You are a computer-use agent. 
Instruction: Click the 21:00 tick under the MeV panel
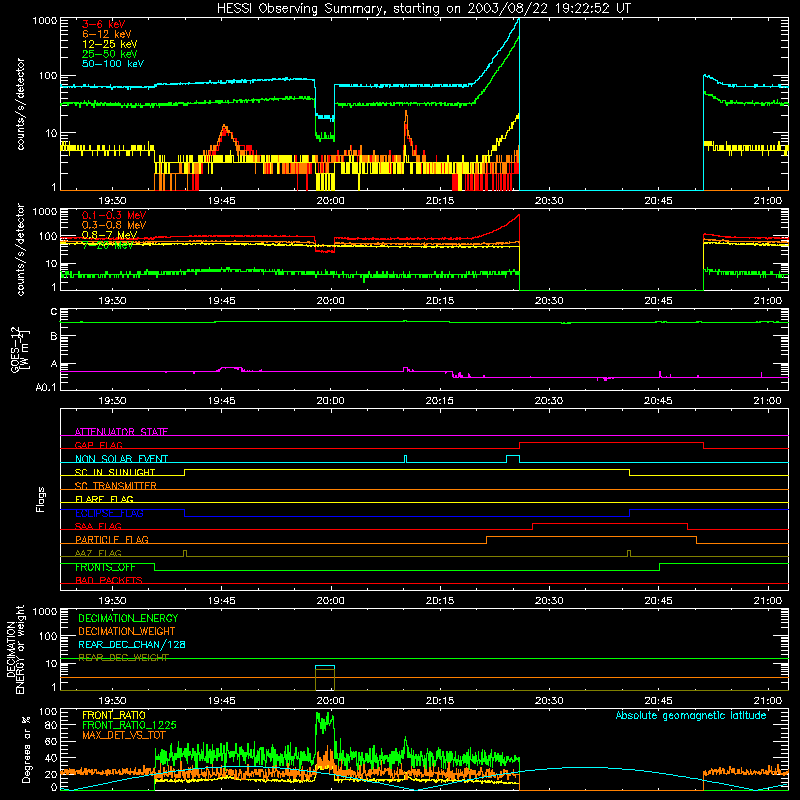pos(768,301)
